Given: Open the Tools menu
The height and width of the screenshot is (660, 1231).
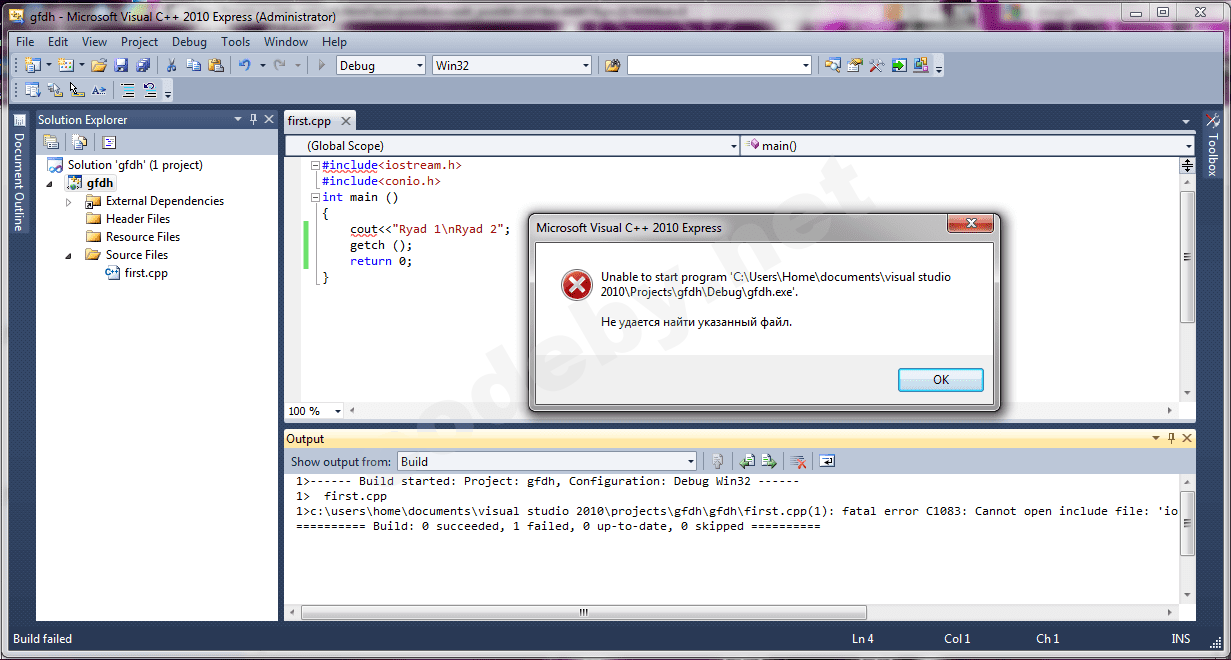Looking at the screenshot, I should [x=236, y=42].
